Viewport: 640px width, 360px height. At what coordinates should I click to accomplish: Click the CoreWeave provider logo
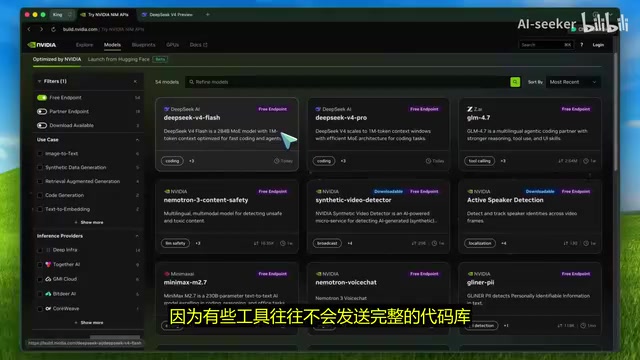(x=48, y=309)
